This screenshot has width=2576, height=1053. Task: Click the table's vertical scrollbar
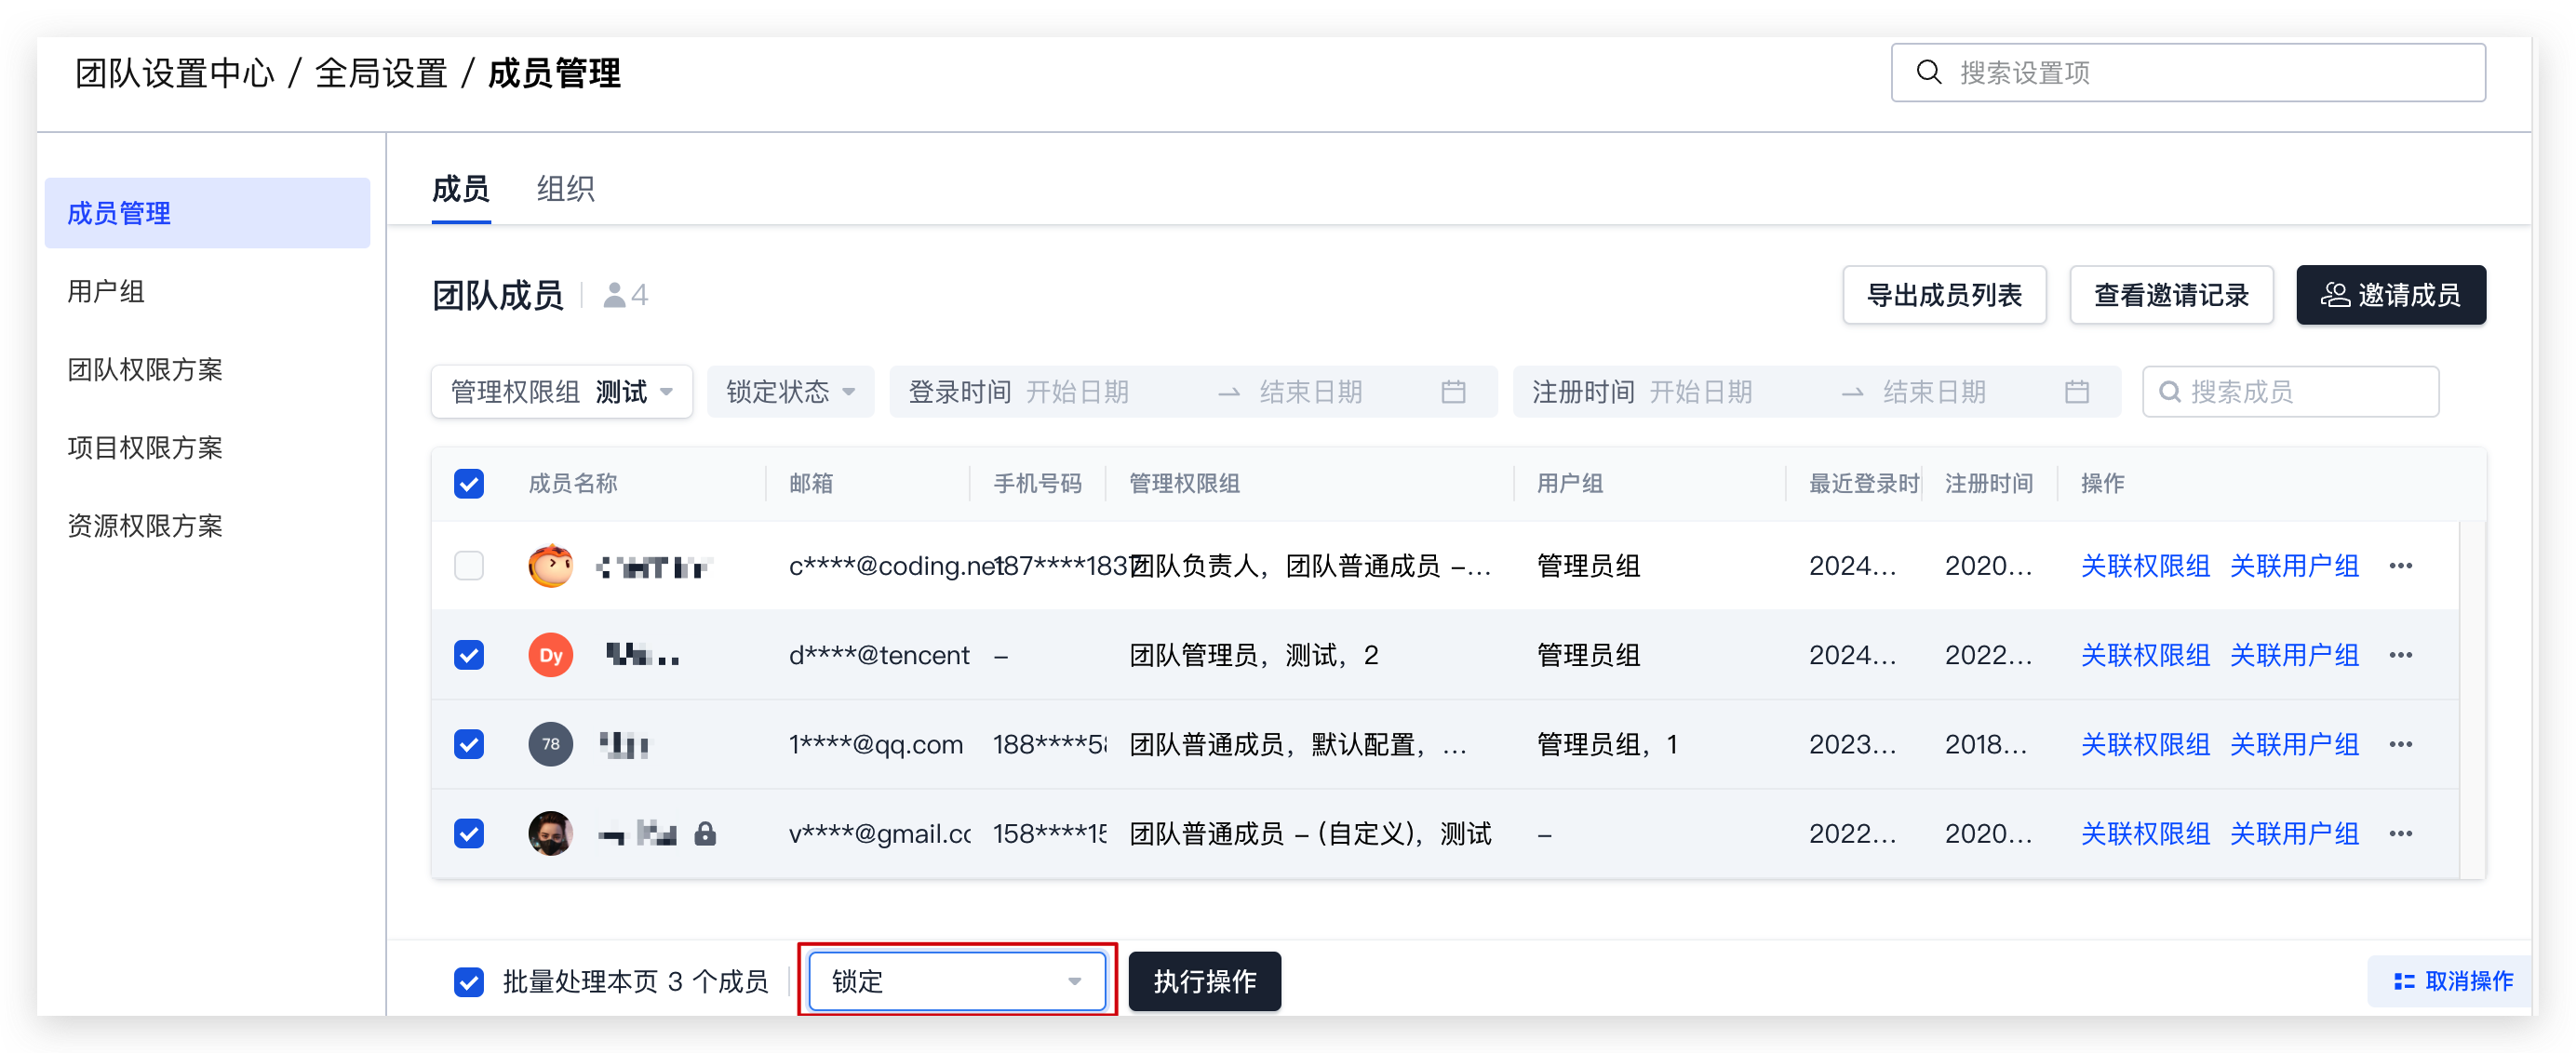(x=2472, y=700)
